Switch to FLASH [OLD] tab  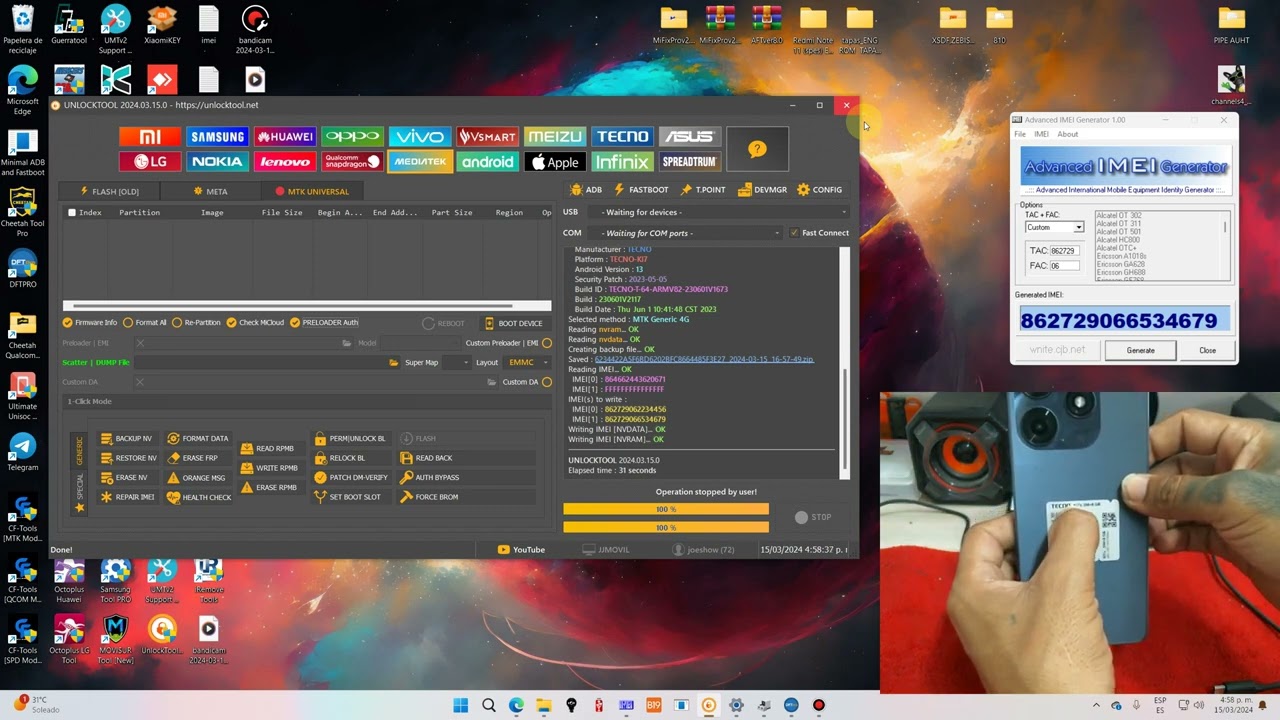(108, 192)
